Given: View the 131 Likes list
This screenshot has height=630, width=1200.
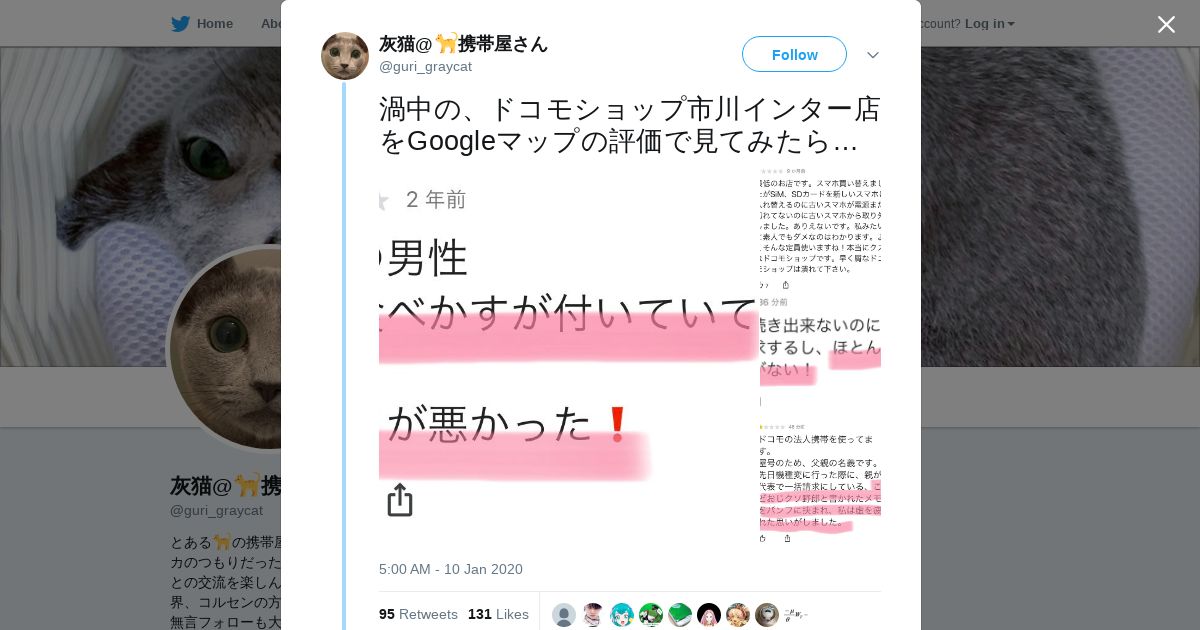Looking at the screenshot, I should 498,614.
